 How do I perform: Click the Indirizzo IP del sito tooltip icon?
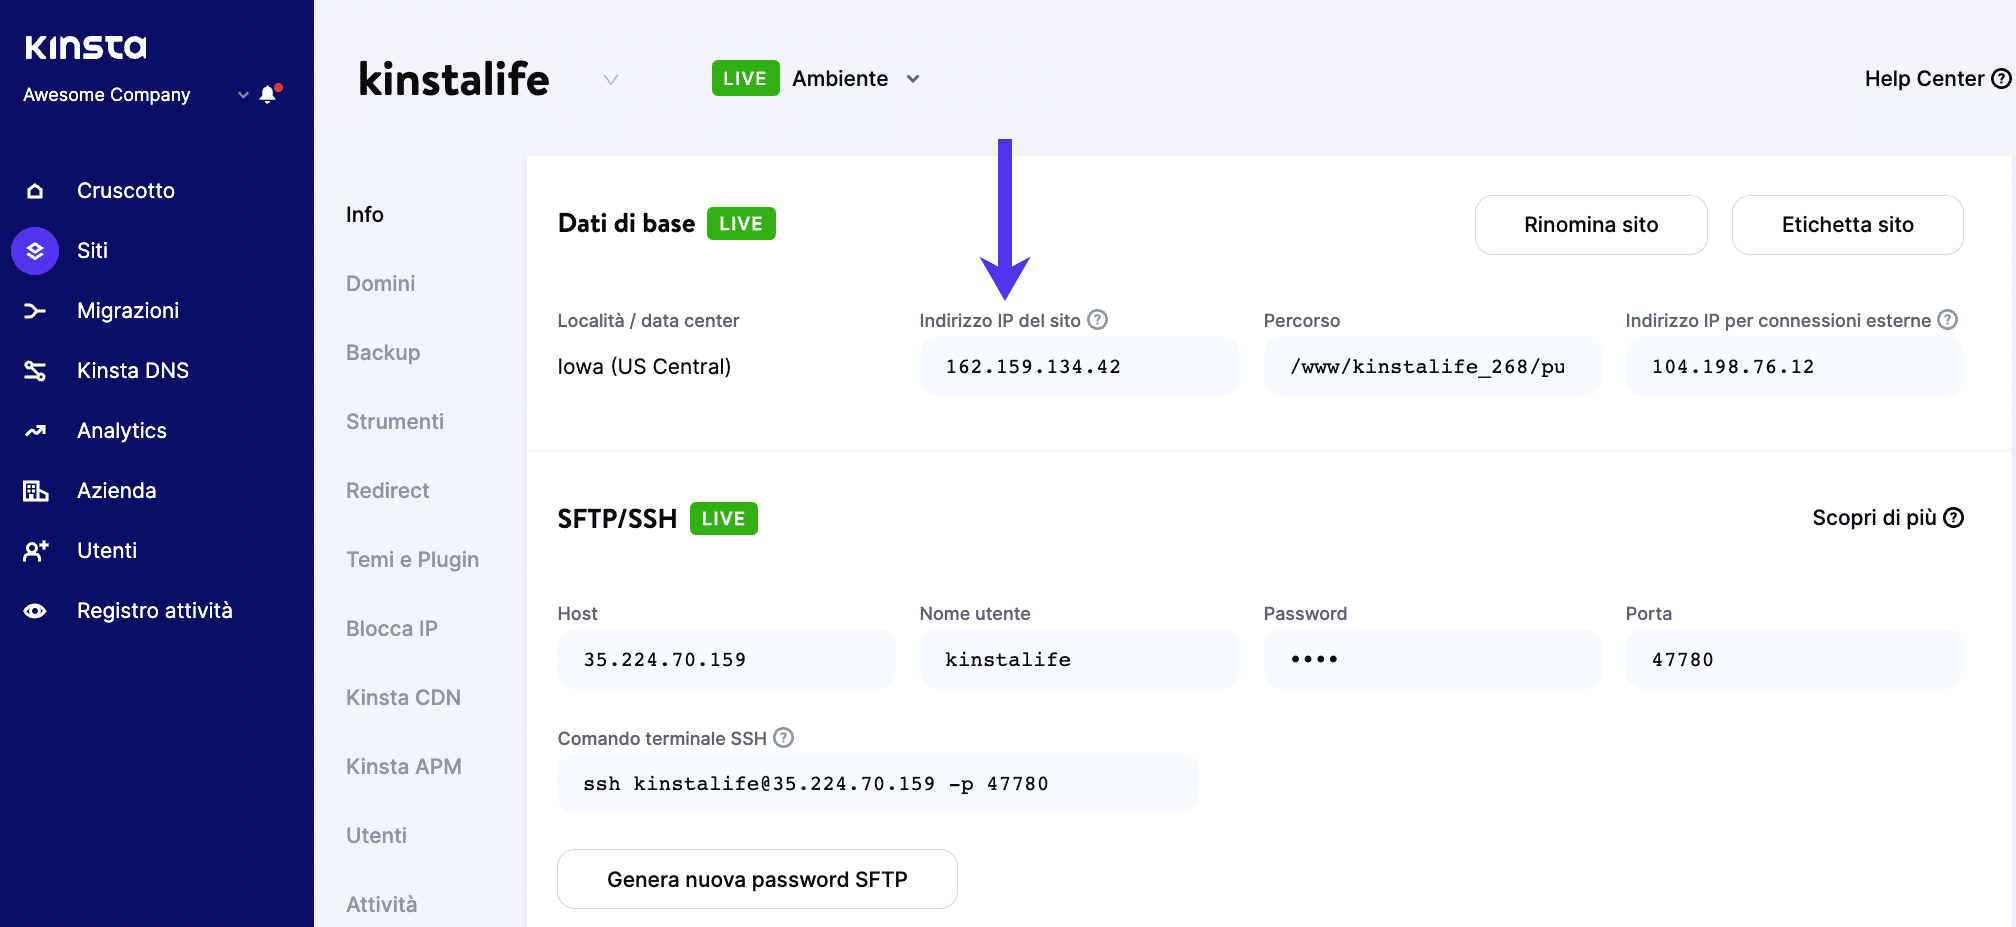click(1098, 319)
